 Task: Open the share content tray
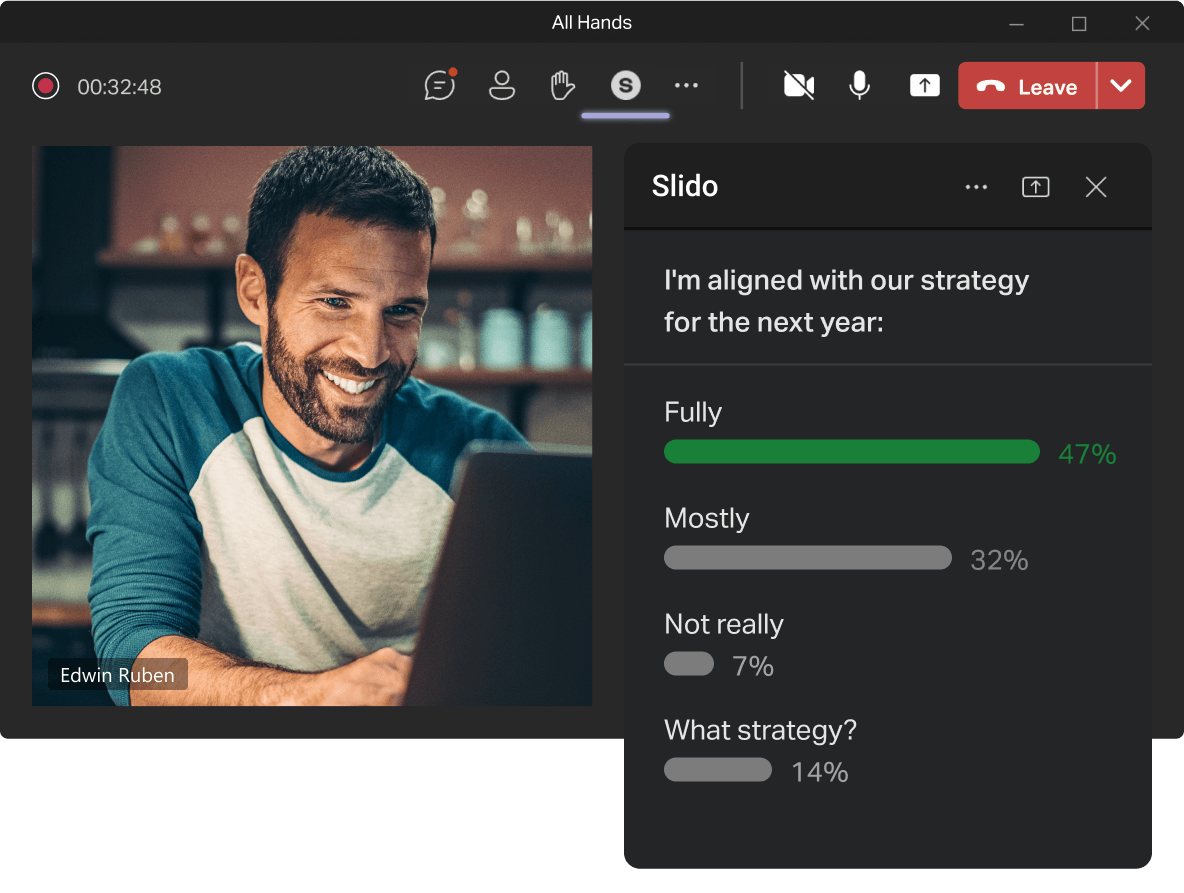click(924, 85)
